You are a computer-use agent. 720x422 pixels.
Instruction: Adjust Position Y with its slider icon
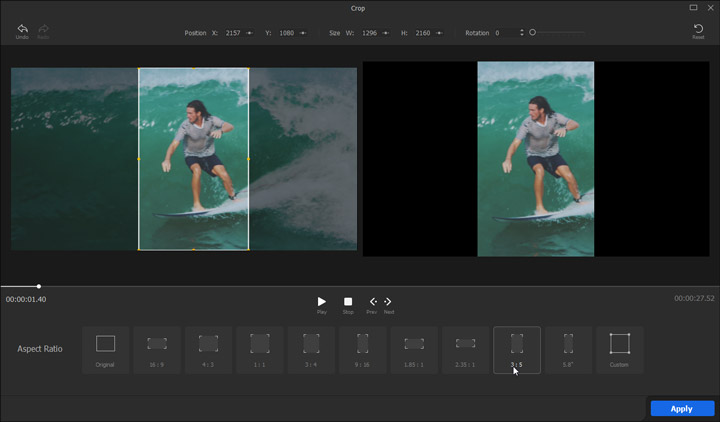click(303, 33)
